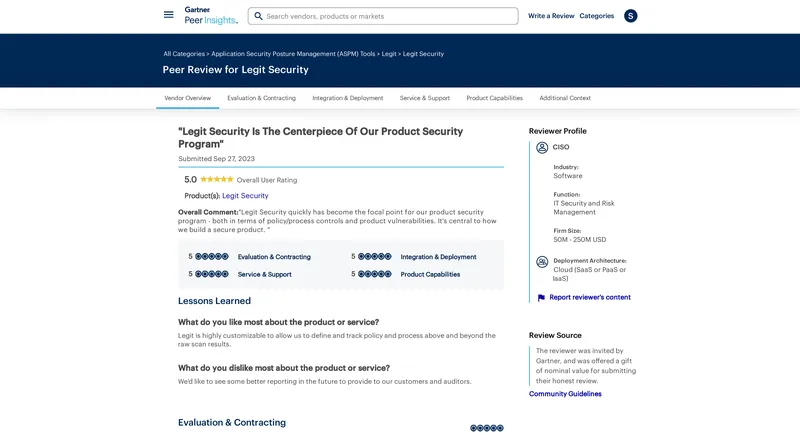
Task: Click the Gartner Peer Insights logo
Action: pyautogui.click(x=211, y=15)
